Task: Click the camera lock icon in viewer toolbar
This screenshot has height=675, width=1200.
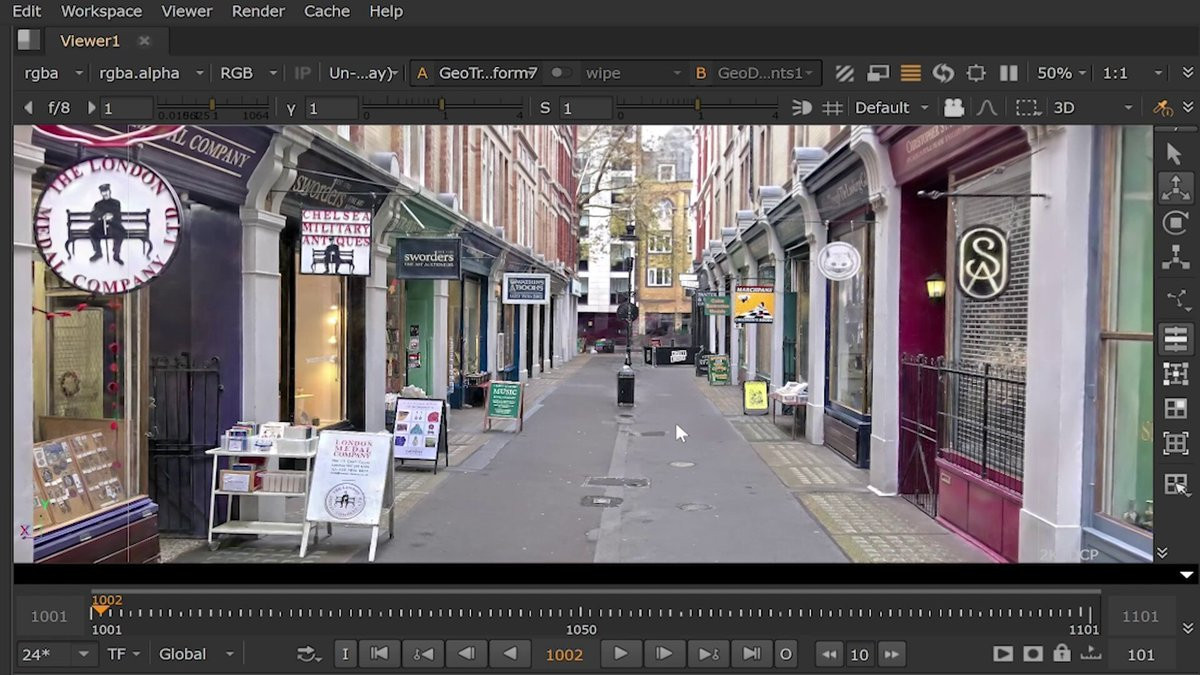Action: pyautogui.click(x=953, y=107)
